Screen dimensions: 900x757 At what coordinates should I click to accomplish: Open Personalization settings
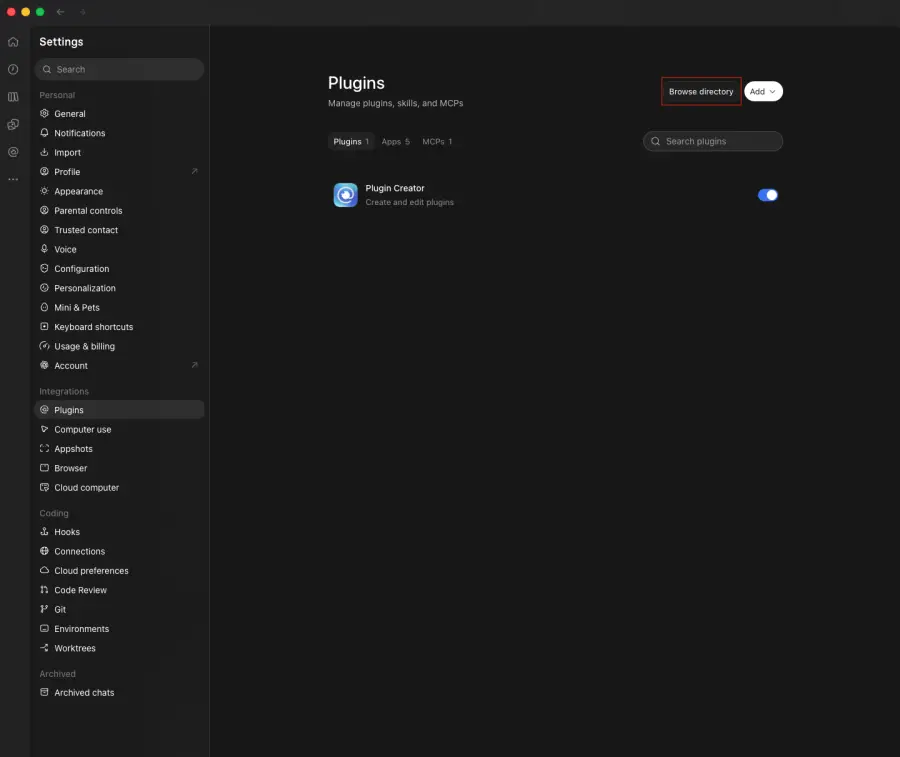(x=119, y=288)
